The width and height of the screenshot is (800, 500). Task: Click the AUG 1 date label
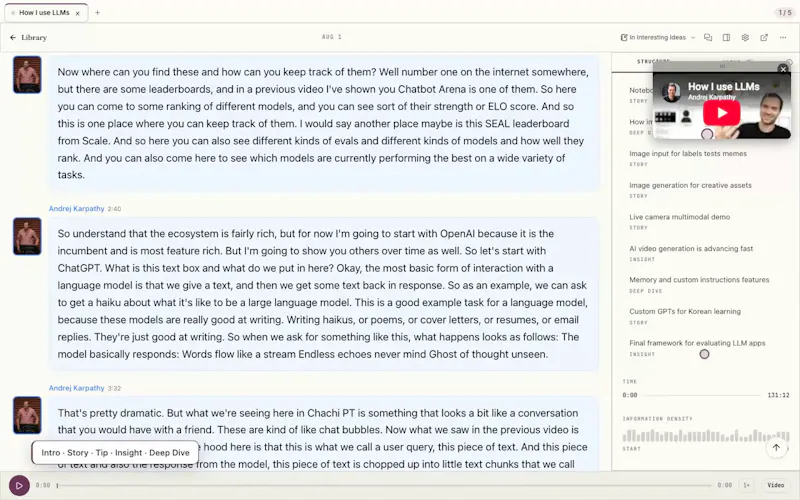[332, 37]
